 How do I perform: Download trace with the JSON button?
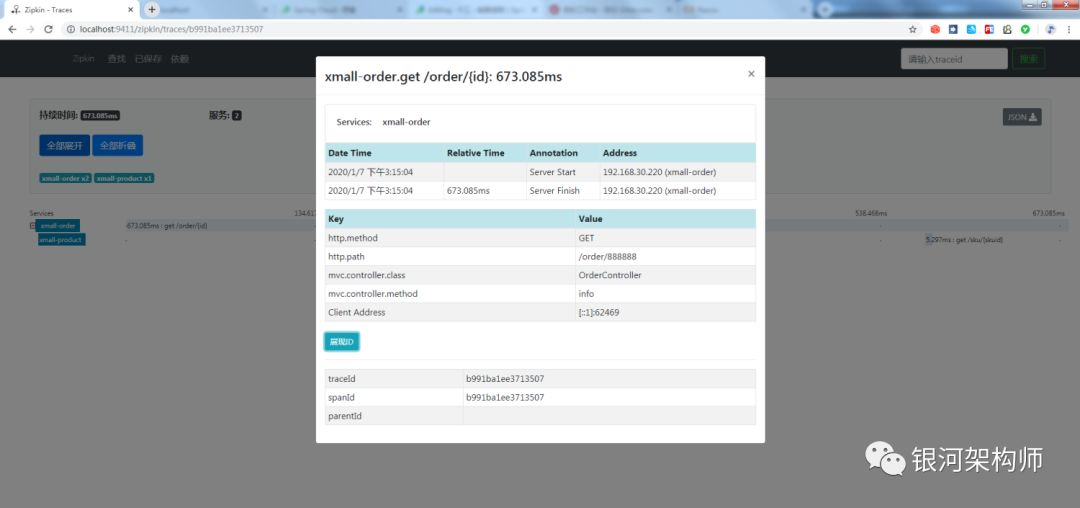click(x=1022, y=117)
